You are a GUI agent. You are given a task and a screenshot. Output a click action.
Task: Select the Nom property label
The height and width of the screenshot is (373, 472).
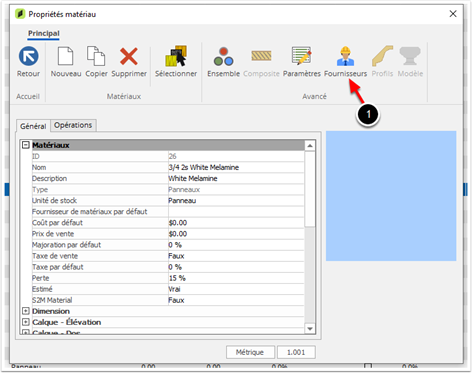coord(39,167)
